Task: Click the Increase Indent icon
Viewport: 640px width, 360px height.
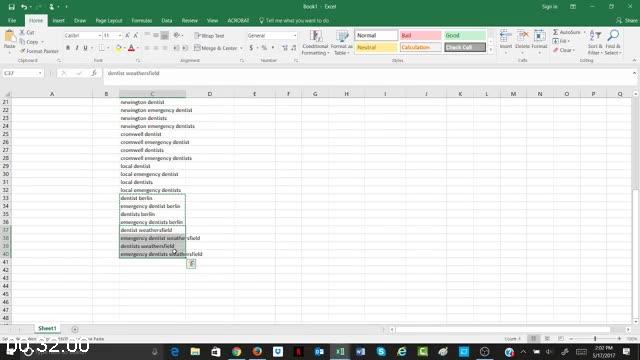Action: (185, 48)
